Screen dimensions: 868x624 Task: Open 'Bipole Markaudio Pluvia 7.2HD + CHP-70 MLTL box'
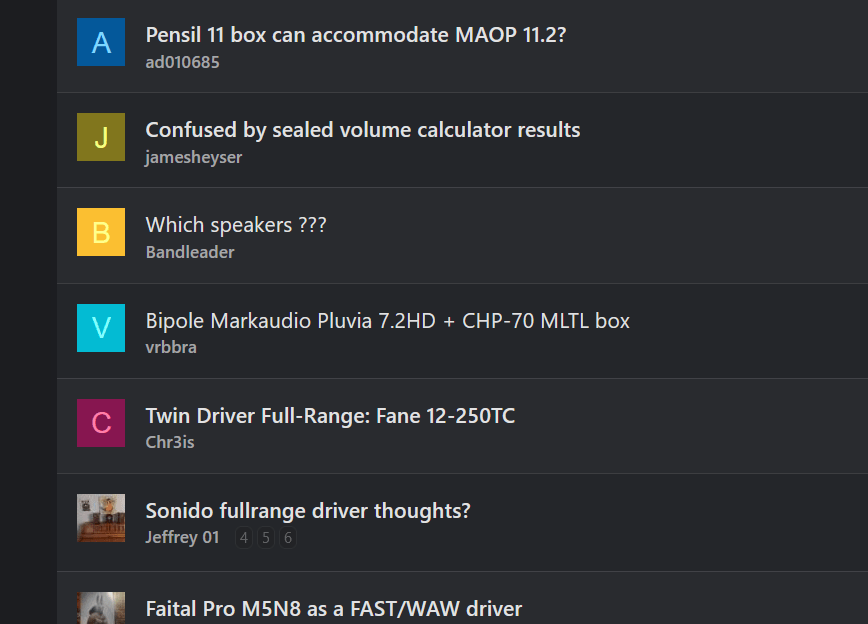tap(388, 321)
